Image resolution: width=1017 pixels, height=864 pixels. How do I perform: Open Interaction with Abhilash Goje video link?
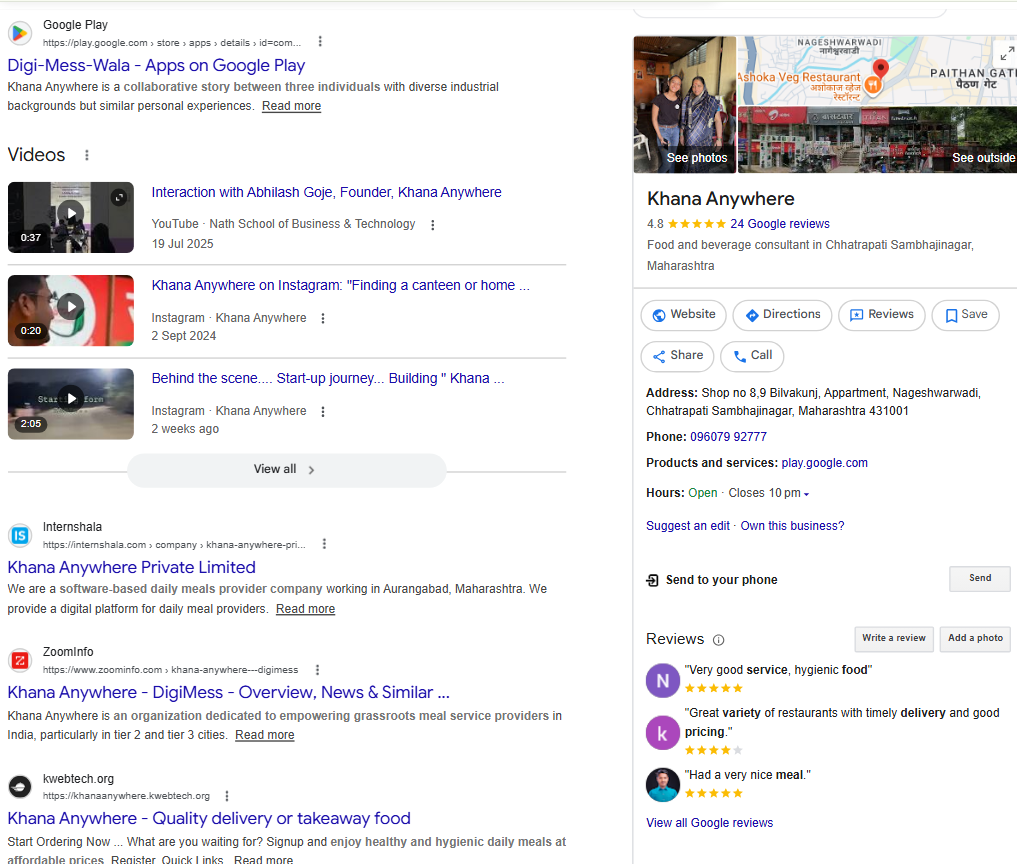coord(326,193)
